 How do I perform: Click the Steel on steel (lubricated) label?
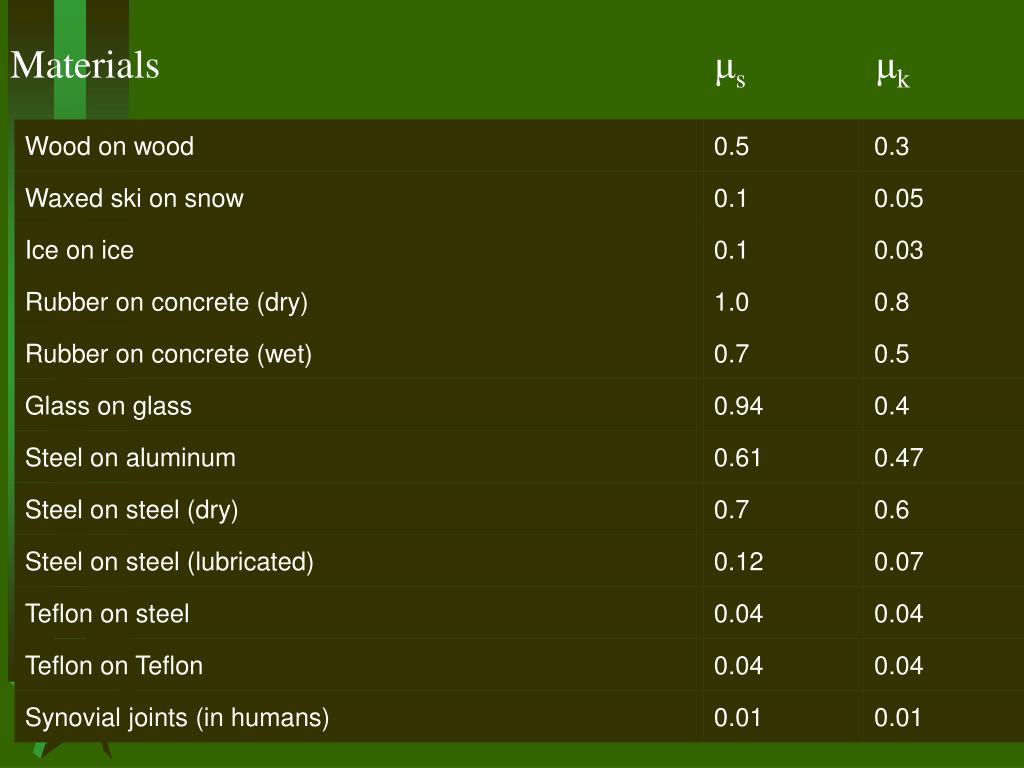click(170, 562)
